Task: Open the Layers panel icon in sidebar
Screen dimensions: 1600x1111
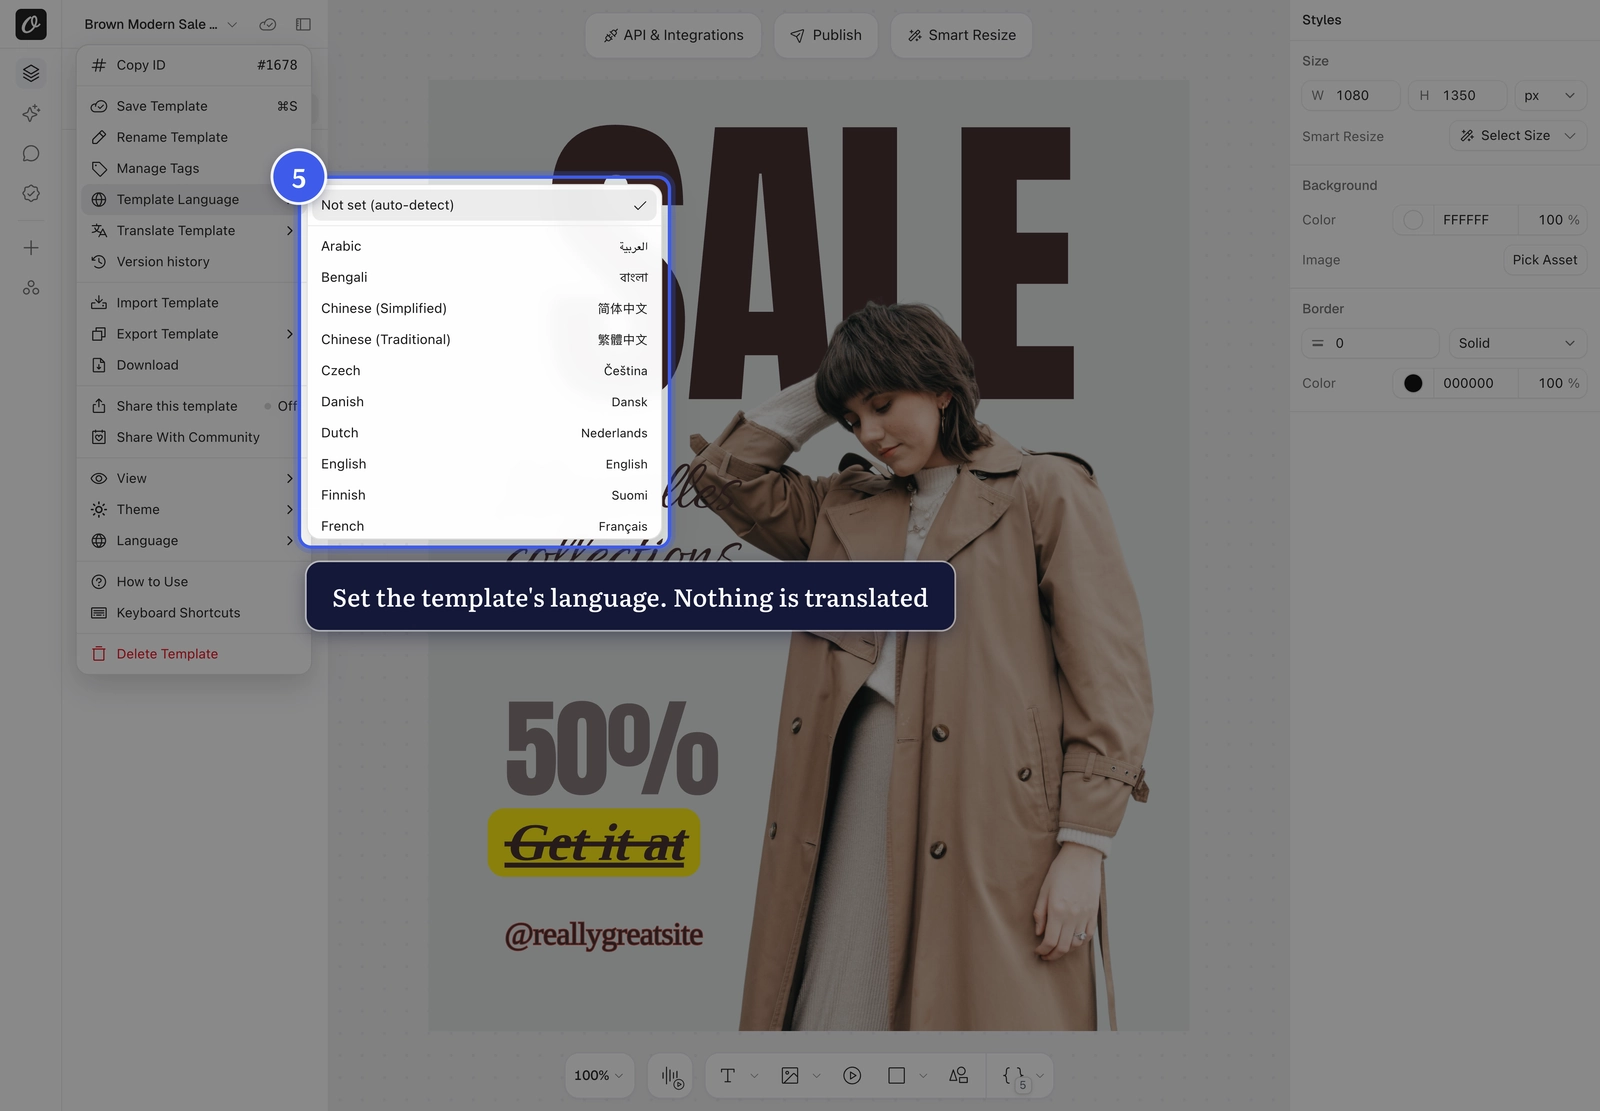Action: point(31,73)
